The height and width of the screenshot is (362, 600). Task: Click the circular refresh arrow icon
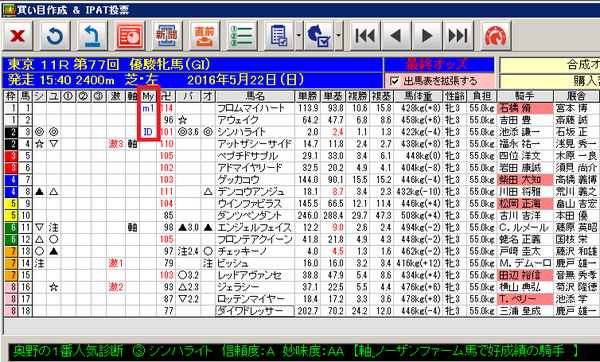(55, 36)
